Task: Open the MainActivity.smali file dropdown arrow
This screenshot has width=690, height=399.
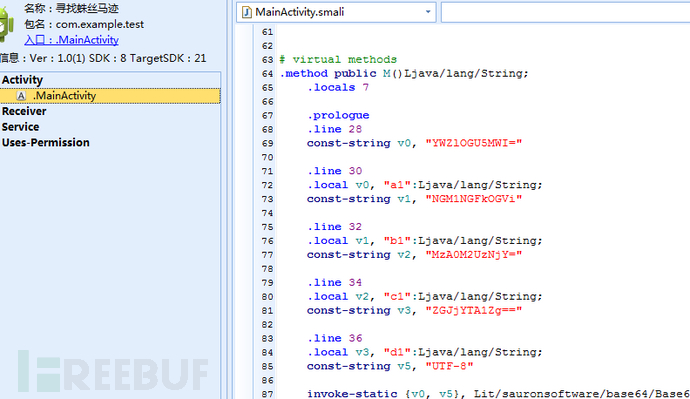Action: point(428,12)
